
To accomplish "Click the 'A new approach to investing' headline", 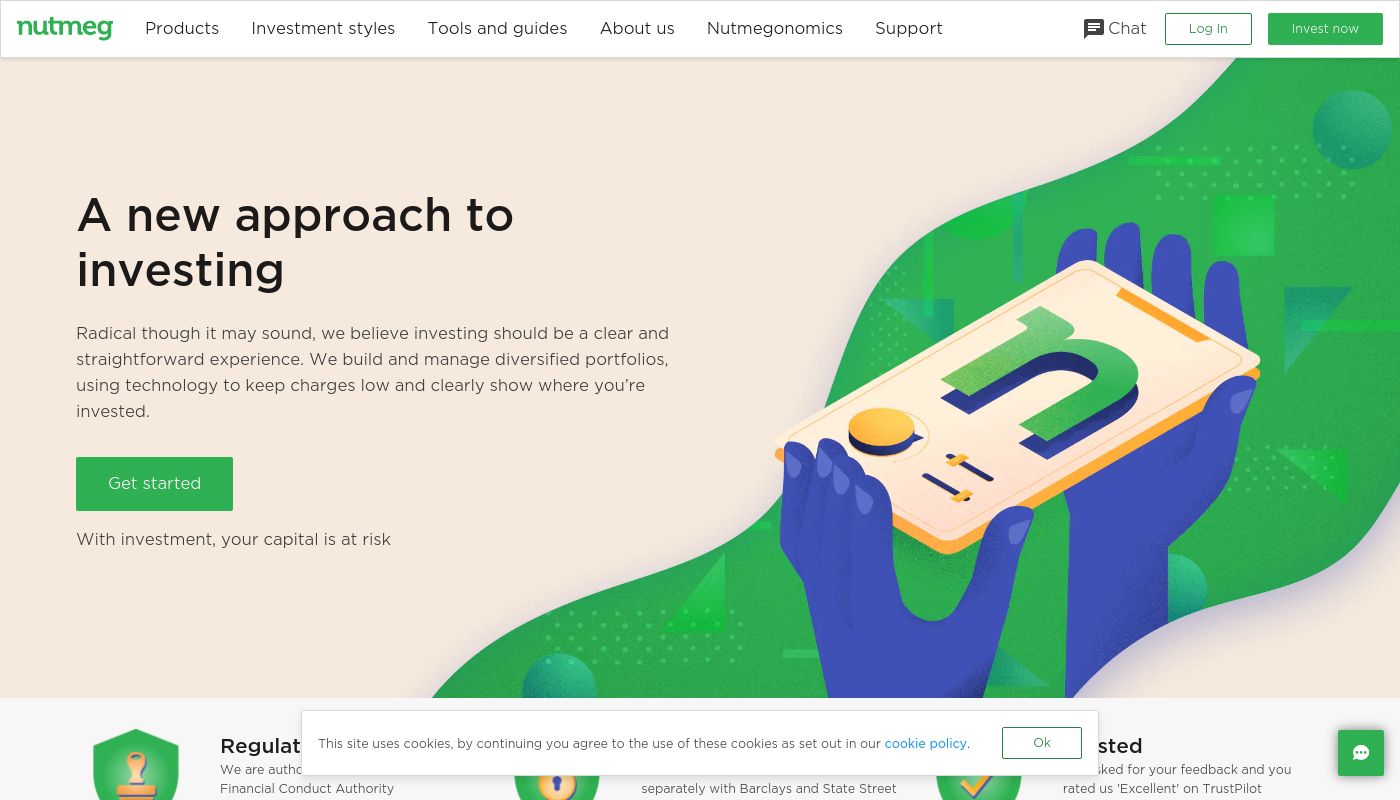I will [x=295, y=242].
